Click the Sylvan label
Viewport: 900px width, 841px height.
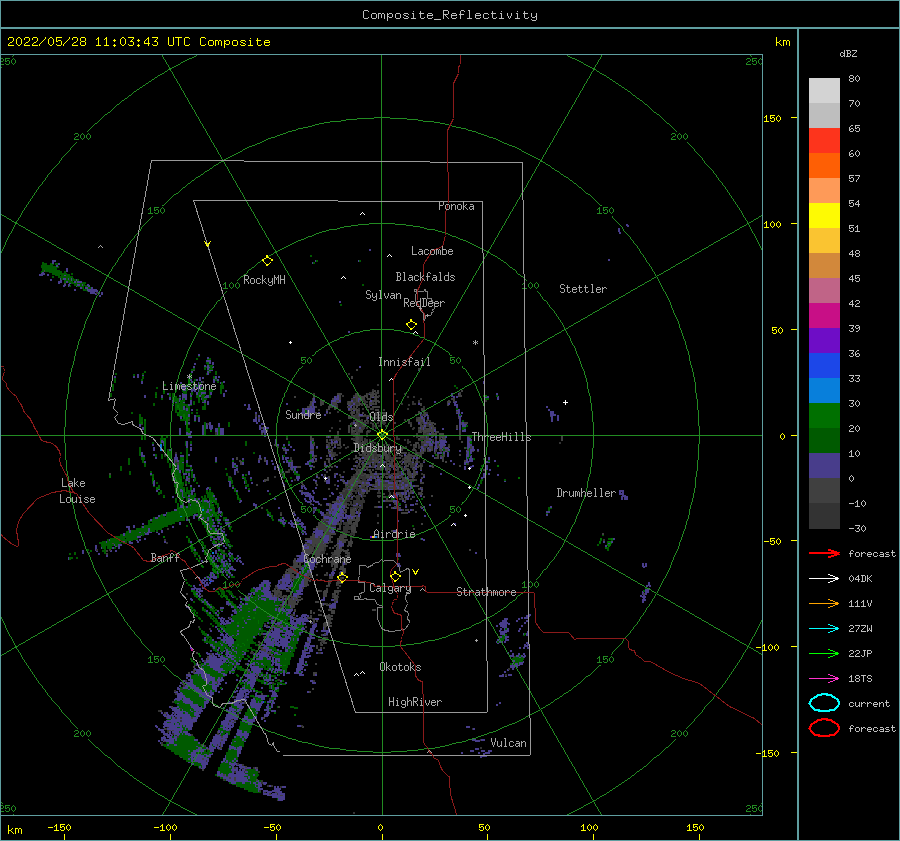pyautogui.click(x=383, y=295)
